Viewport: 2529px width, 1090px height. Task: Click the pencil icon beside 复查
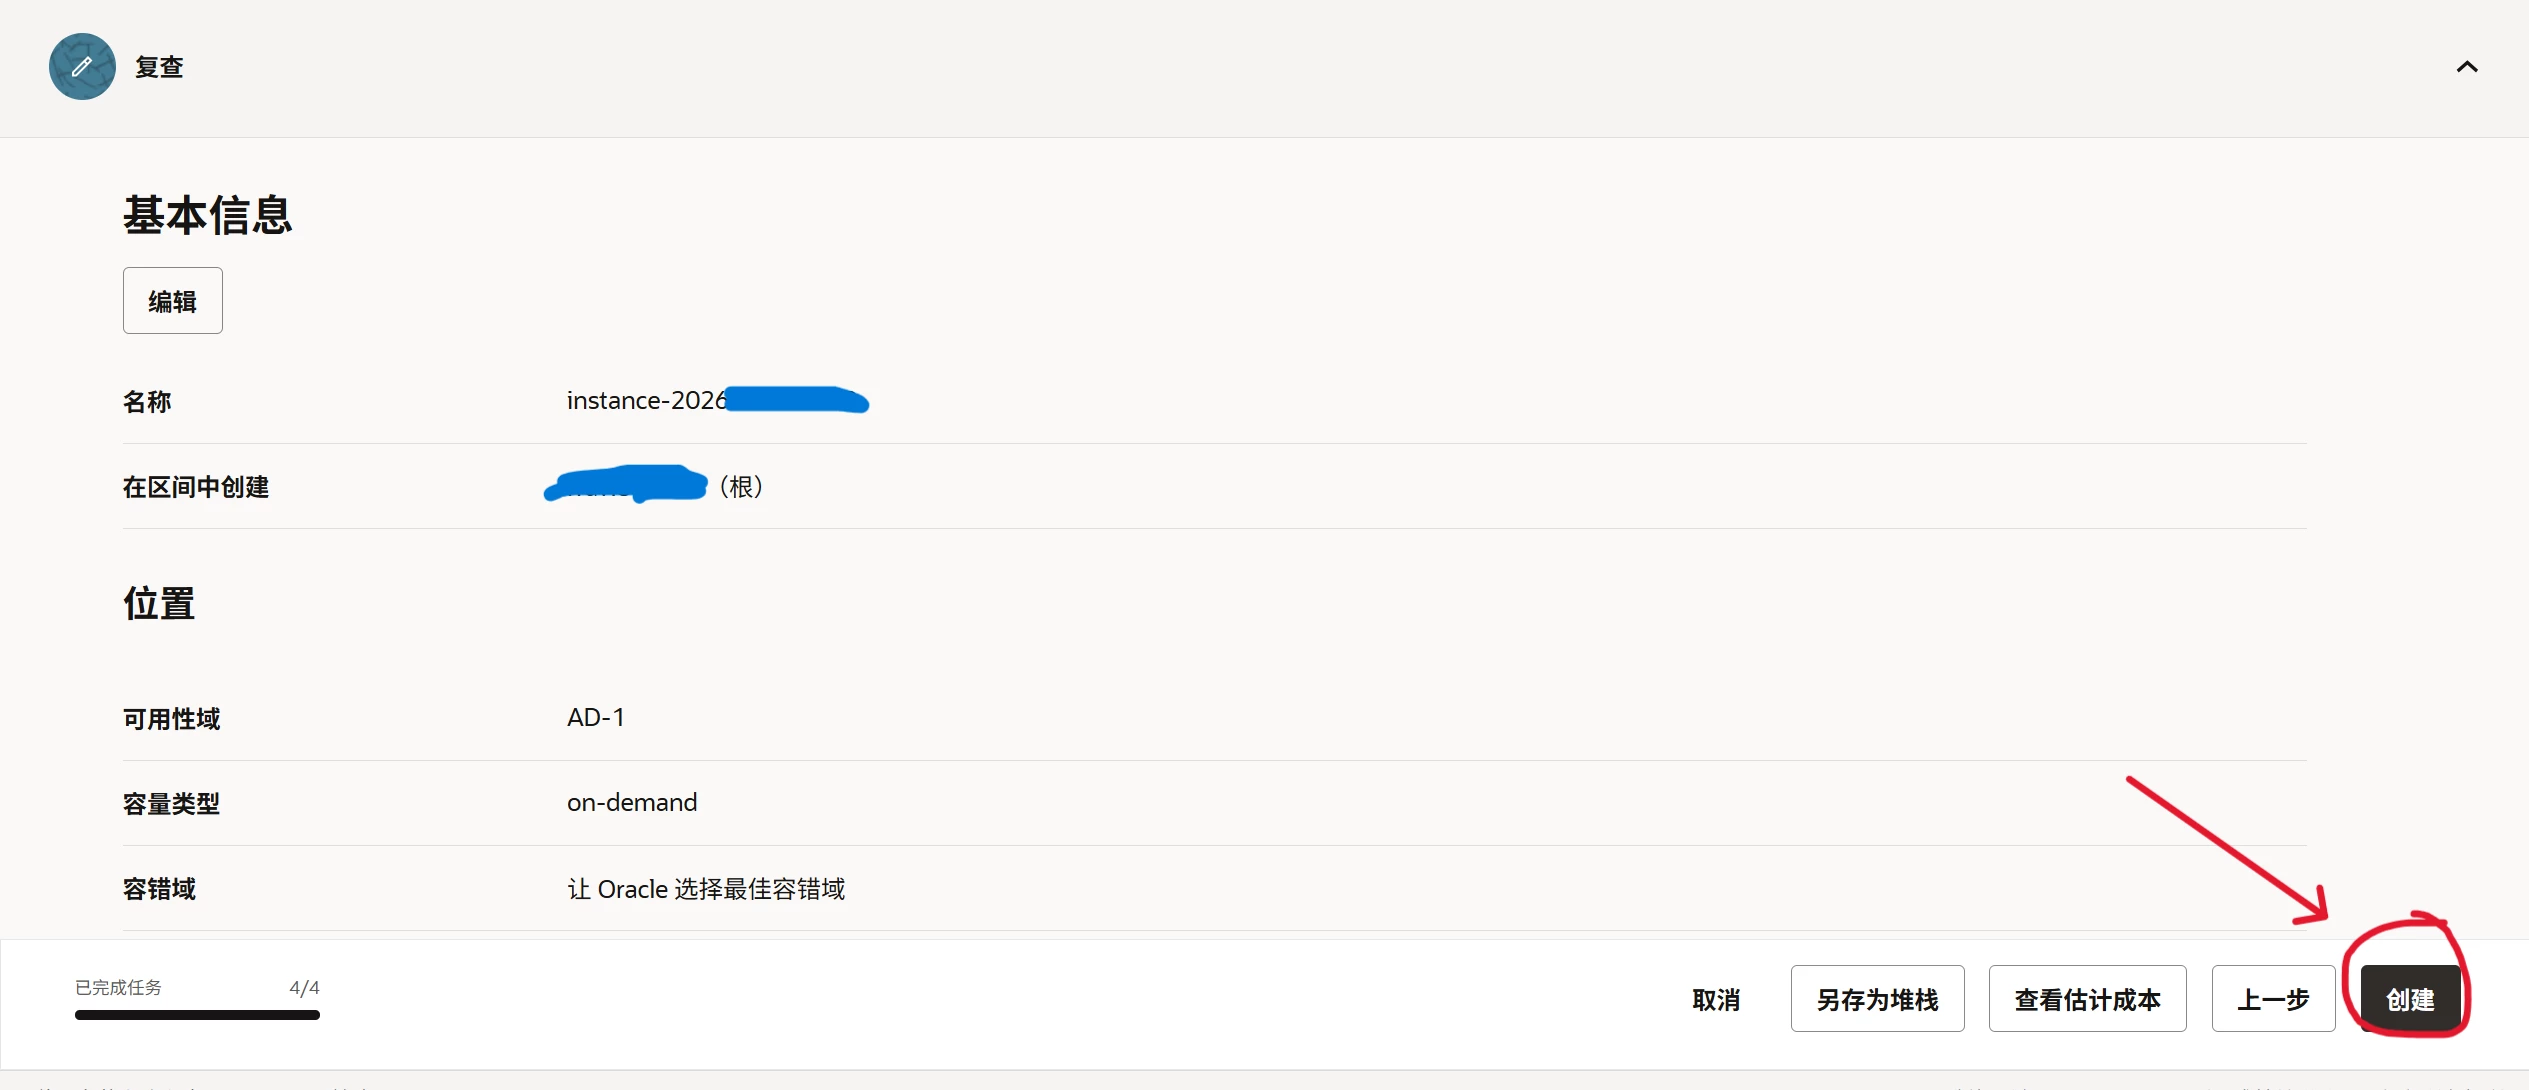tap(82, 67)
